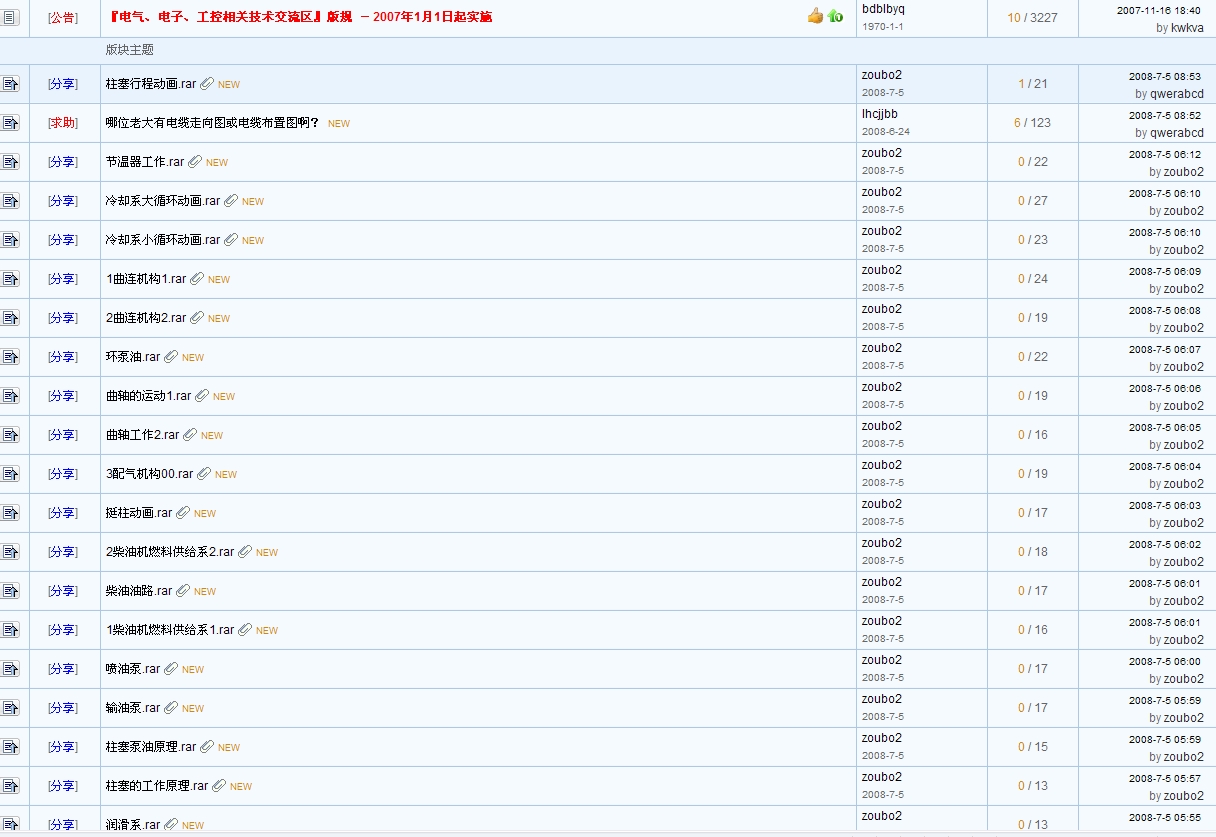
Task: Click the thread icon for 柴油油路.rar
Action: [x=10, y=591]
